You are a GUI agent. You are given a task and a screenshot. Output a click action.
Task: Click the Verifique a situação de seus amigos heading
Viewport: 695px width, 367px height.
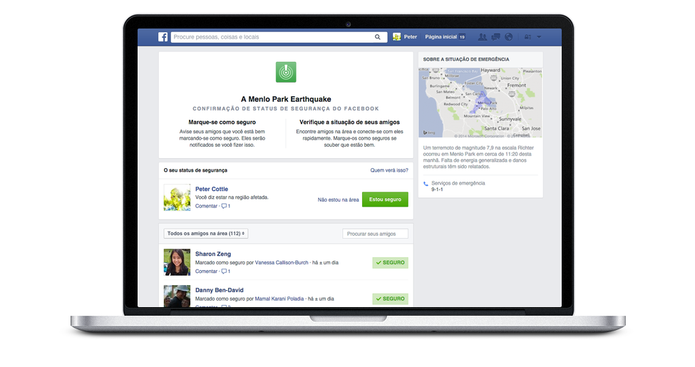tap(349, 122)
